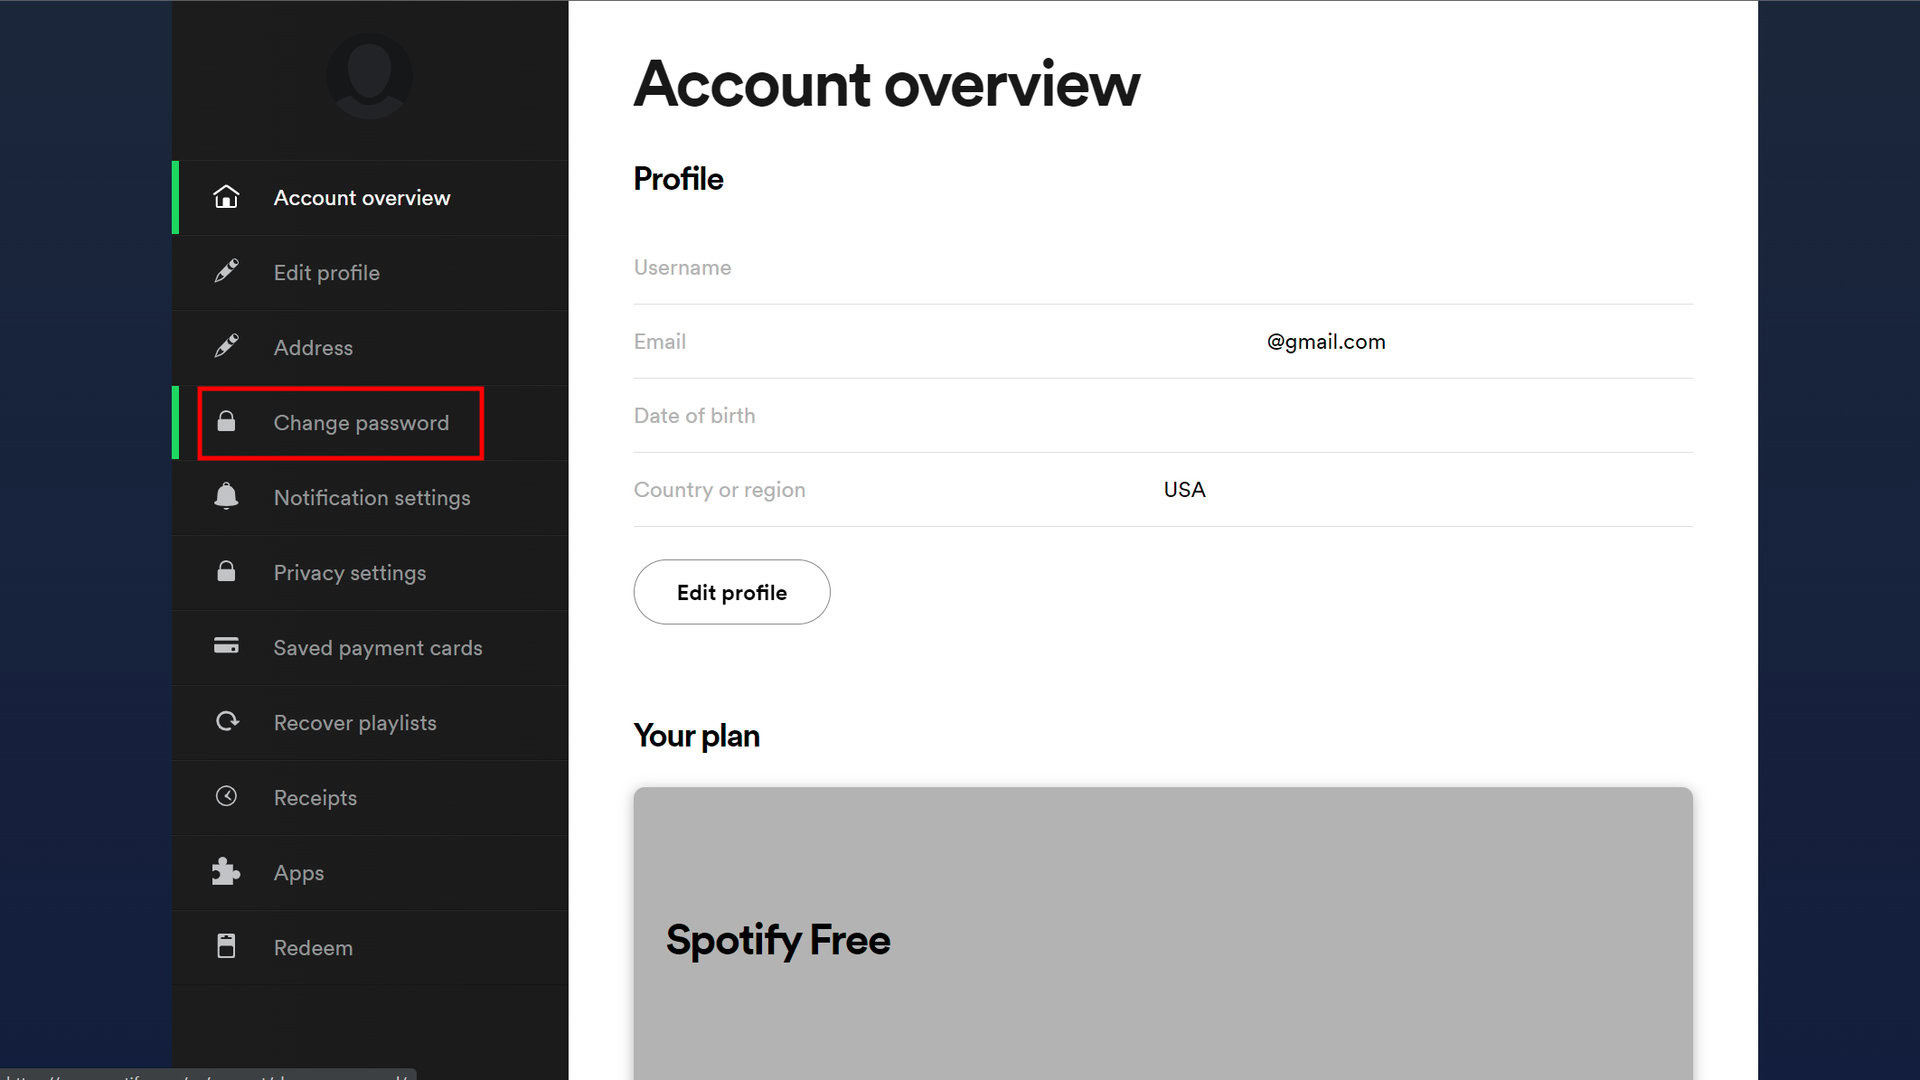The image size is (1920, 1080).
Task: Click the lock icon beside Change password
Action: click(226, 422)
